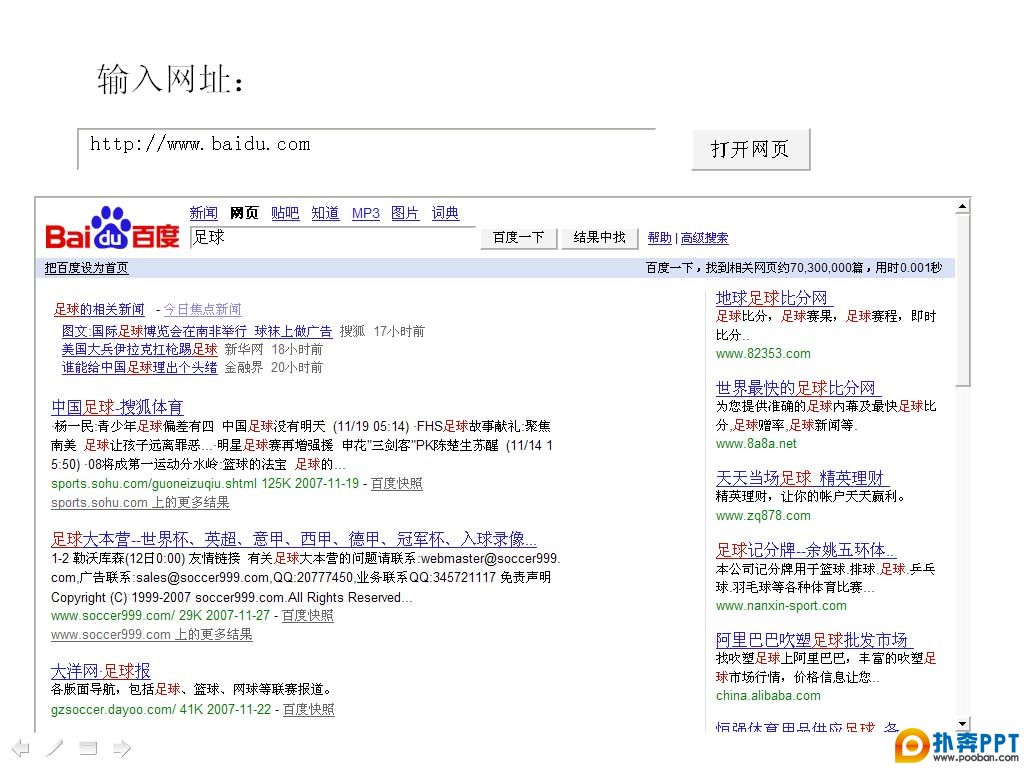The image size is (1024, 768).
Task: Click the Baidu paw logo
Action: [112, 228]
